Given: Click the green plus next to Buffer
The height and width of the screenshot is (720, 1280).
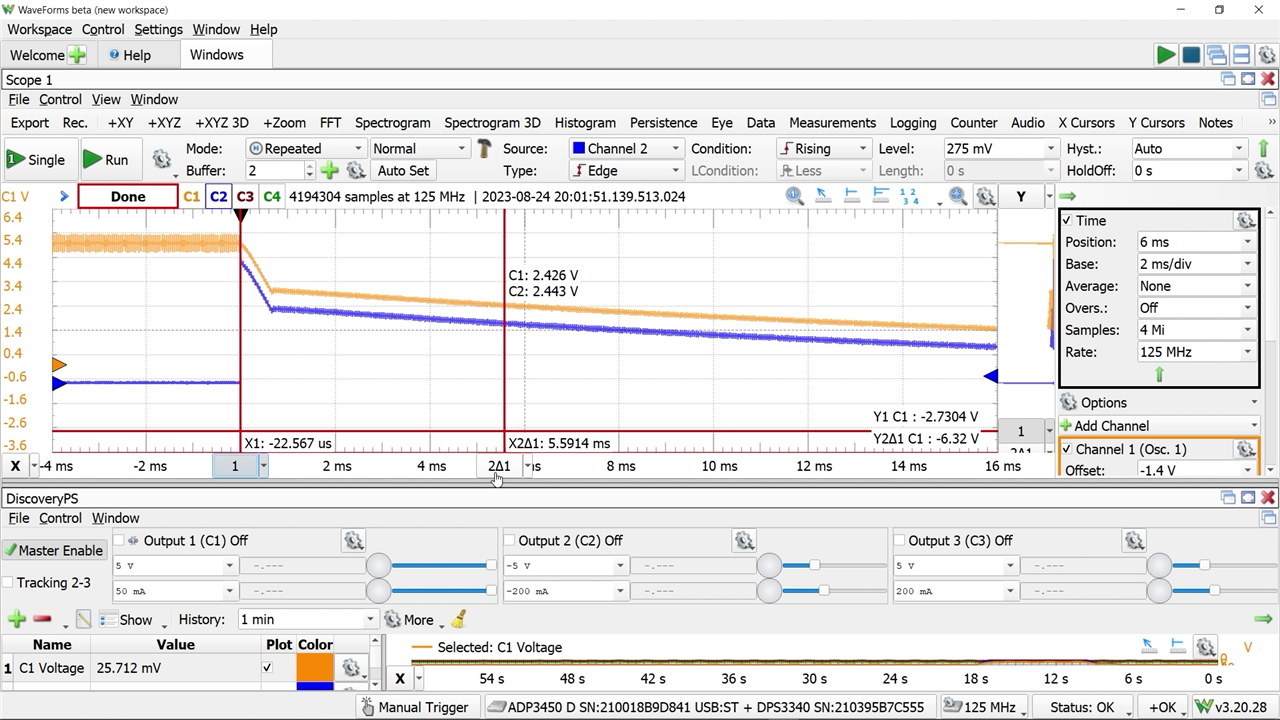Looking at the screenshot, I should pos(329,171).
